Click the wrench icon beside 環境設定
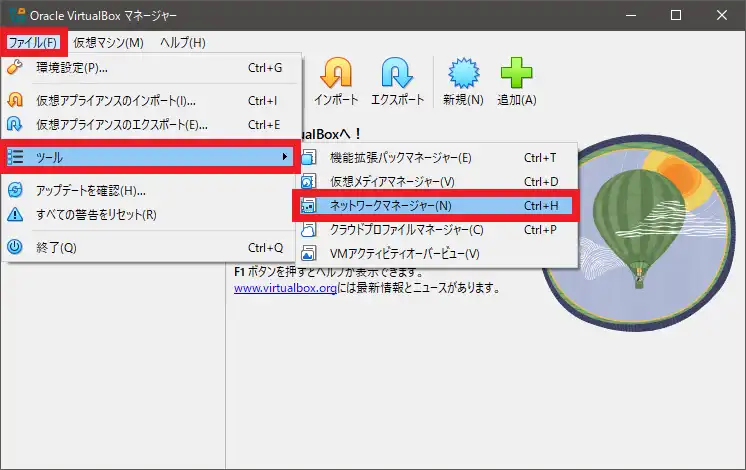 [15, 68]
